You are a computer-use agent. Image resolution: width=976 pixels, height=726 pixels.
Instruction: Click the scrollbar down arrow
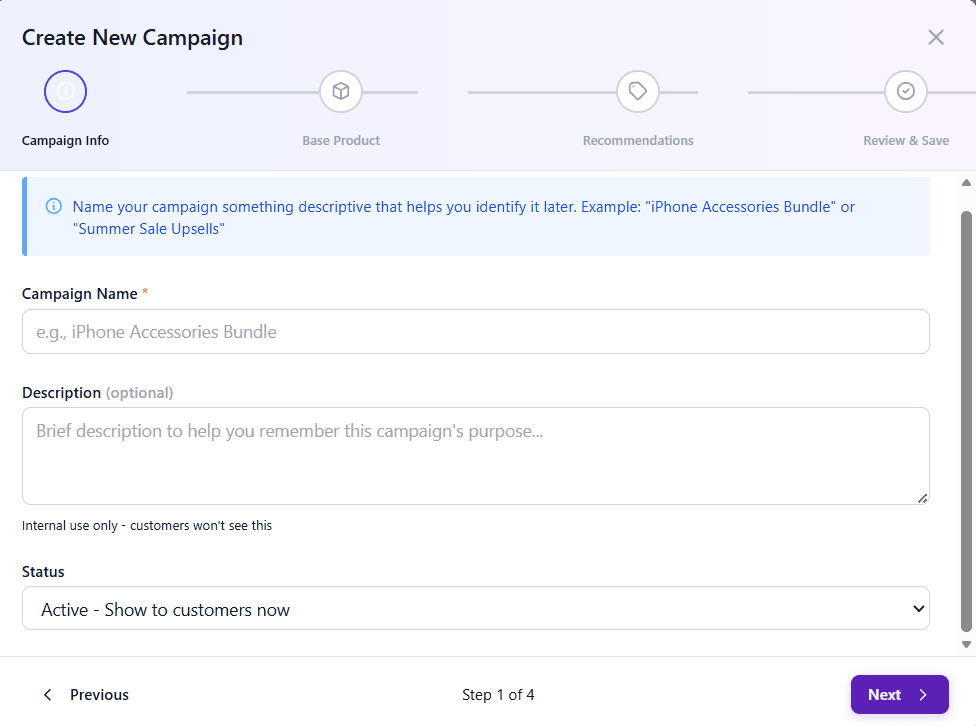coord(966,645)
